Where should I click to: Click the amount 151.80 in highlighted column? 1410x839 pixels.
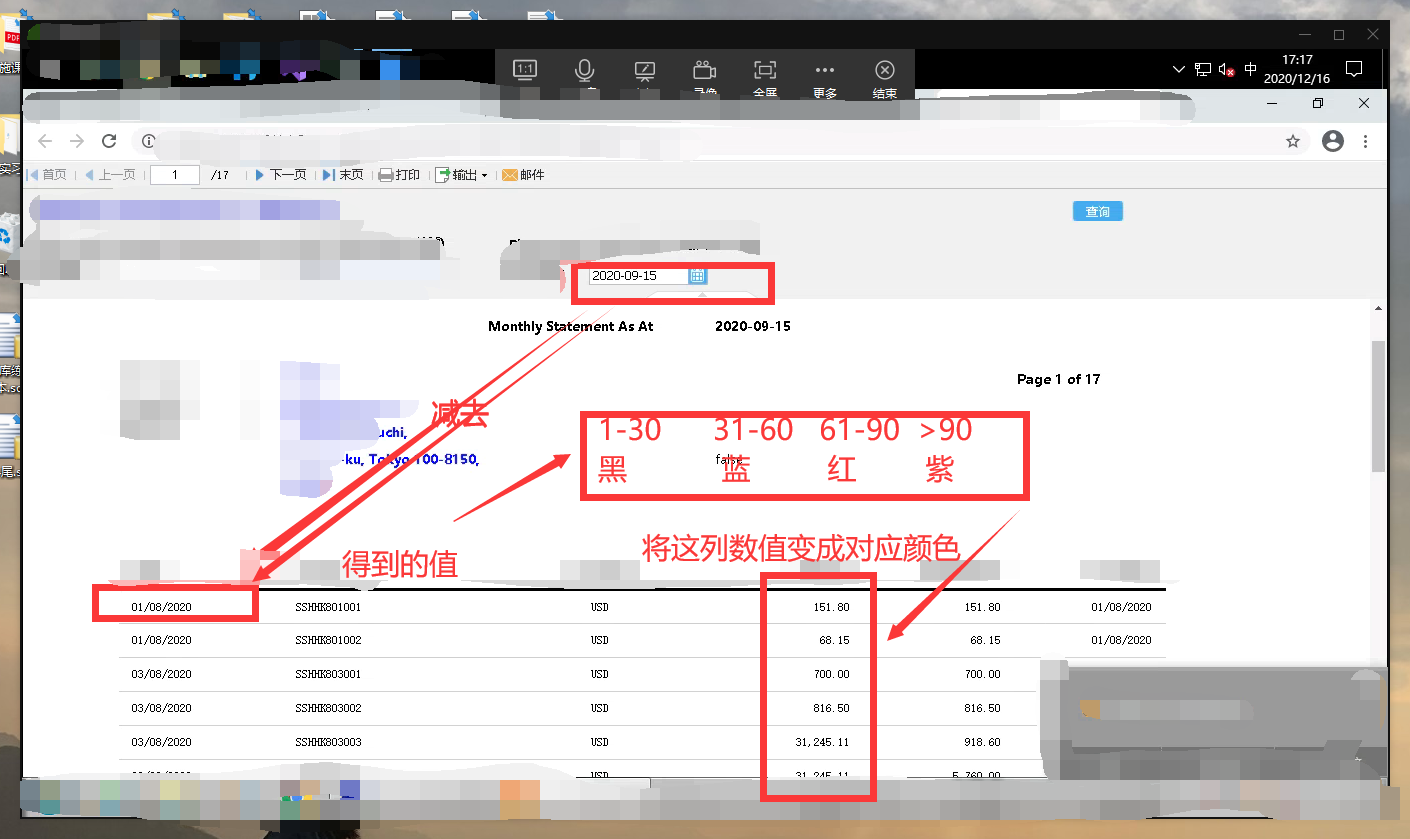831,607
